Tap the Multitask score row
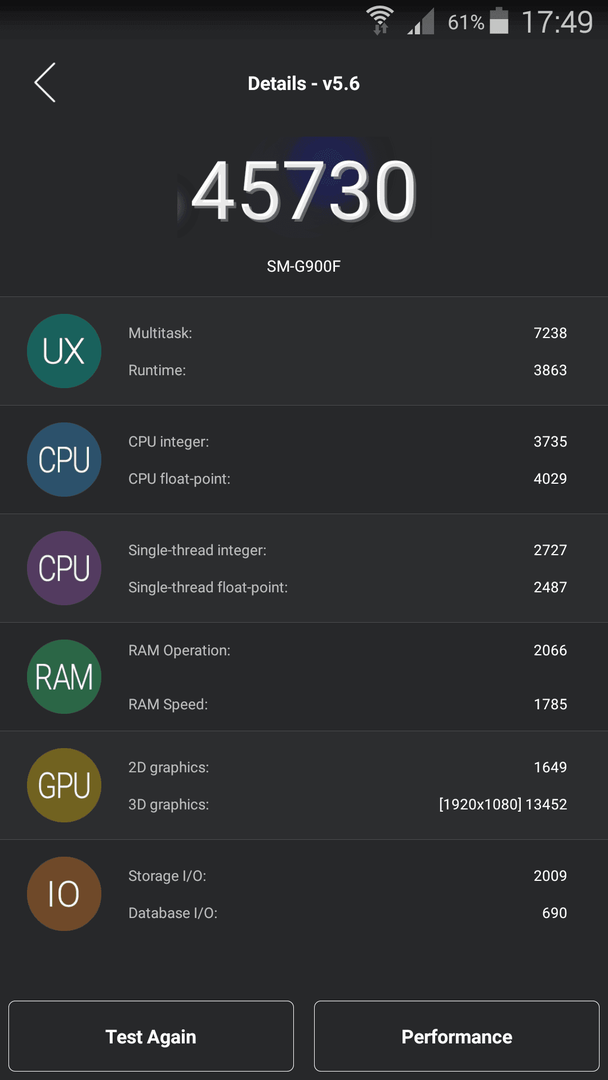The height and width of the screenshot is (1080, 608). point(348,333)
